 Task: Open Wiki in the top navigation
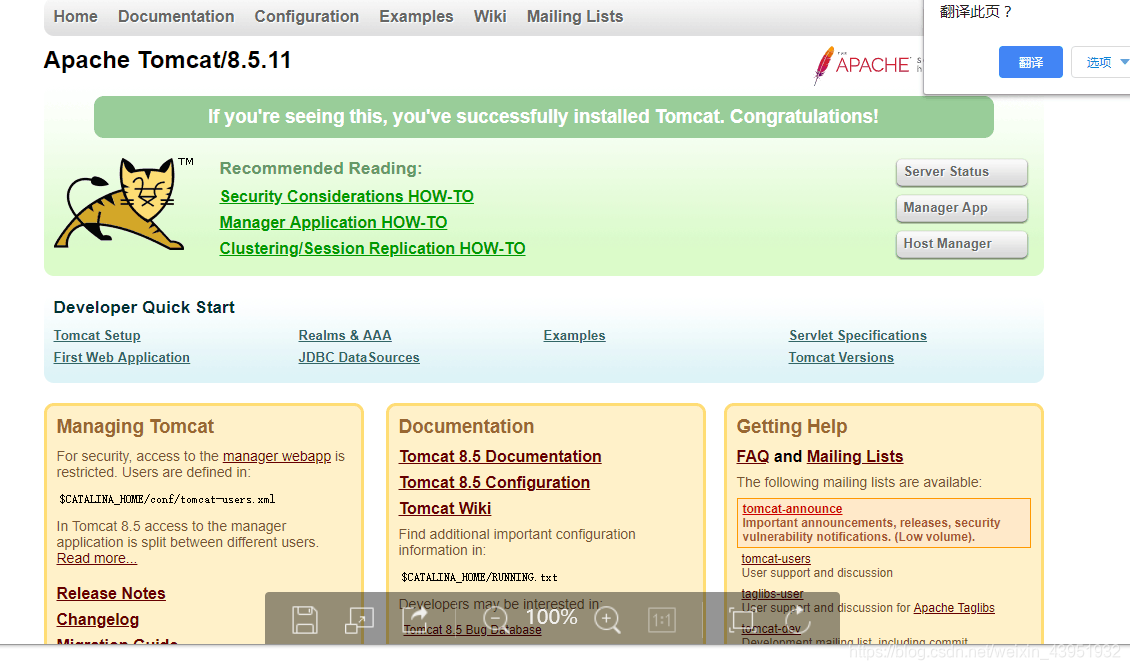click(x=490, y=17)
